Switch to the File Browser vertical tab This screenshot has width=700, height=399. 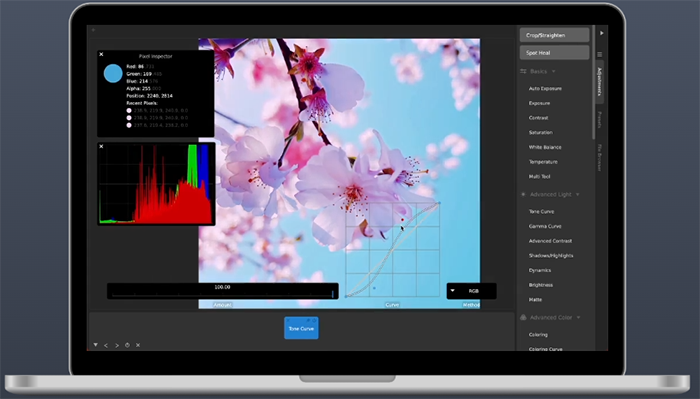pos(600,158)
